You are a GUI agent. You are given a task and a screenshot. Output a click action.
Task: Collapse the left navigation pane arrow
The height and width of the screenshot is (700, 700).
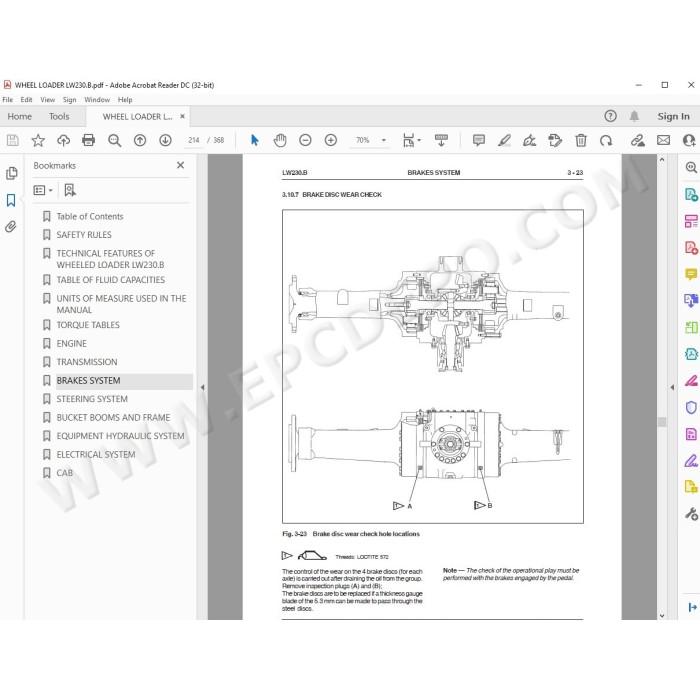click(203, 388)
